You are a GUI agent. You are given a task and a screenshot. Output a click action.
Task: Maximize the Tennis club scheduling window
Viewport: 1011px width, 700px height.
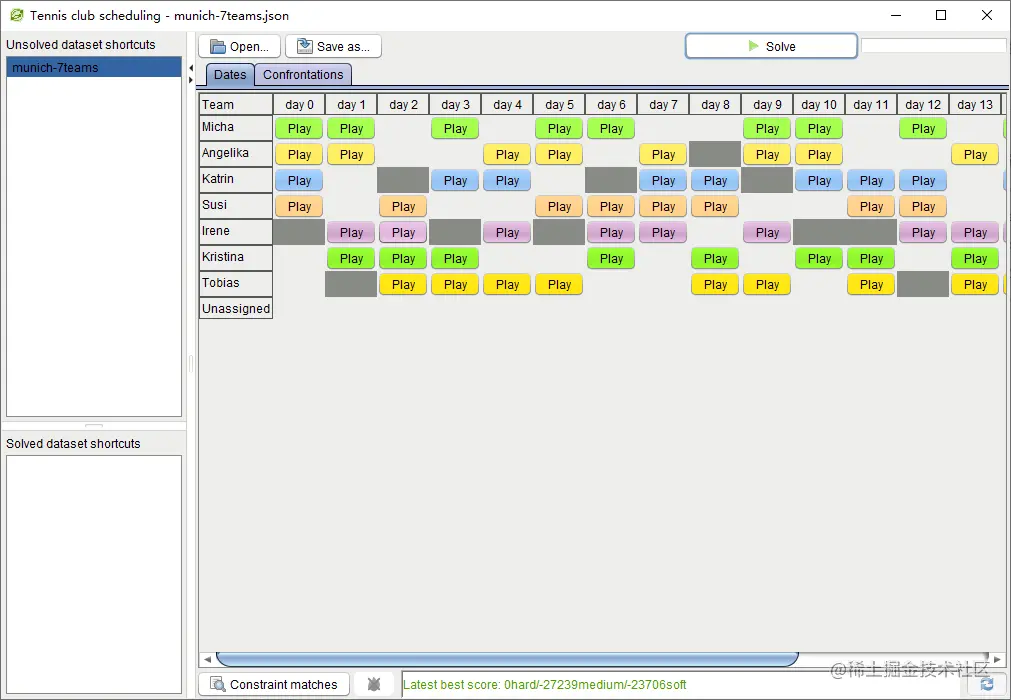click(941, 15)
